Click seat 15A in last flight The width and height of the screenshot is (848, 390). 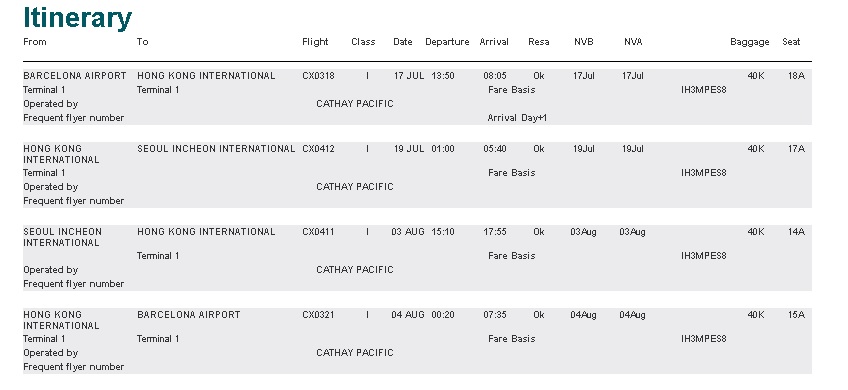pos(796,315)
